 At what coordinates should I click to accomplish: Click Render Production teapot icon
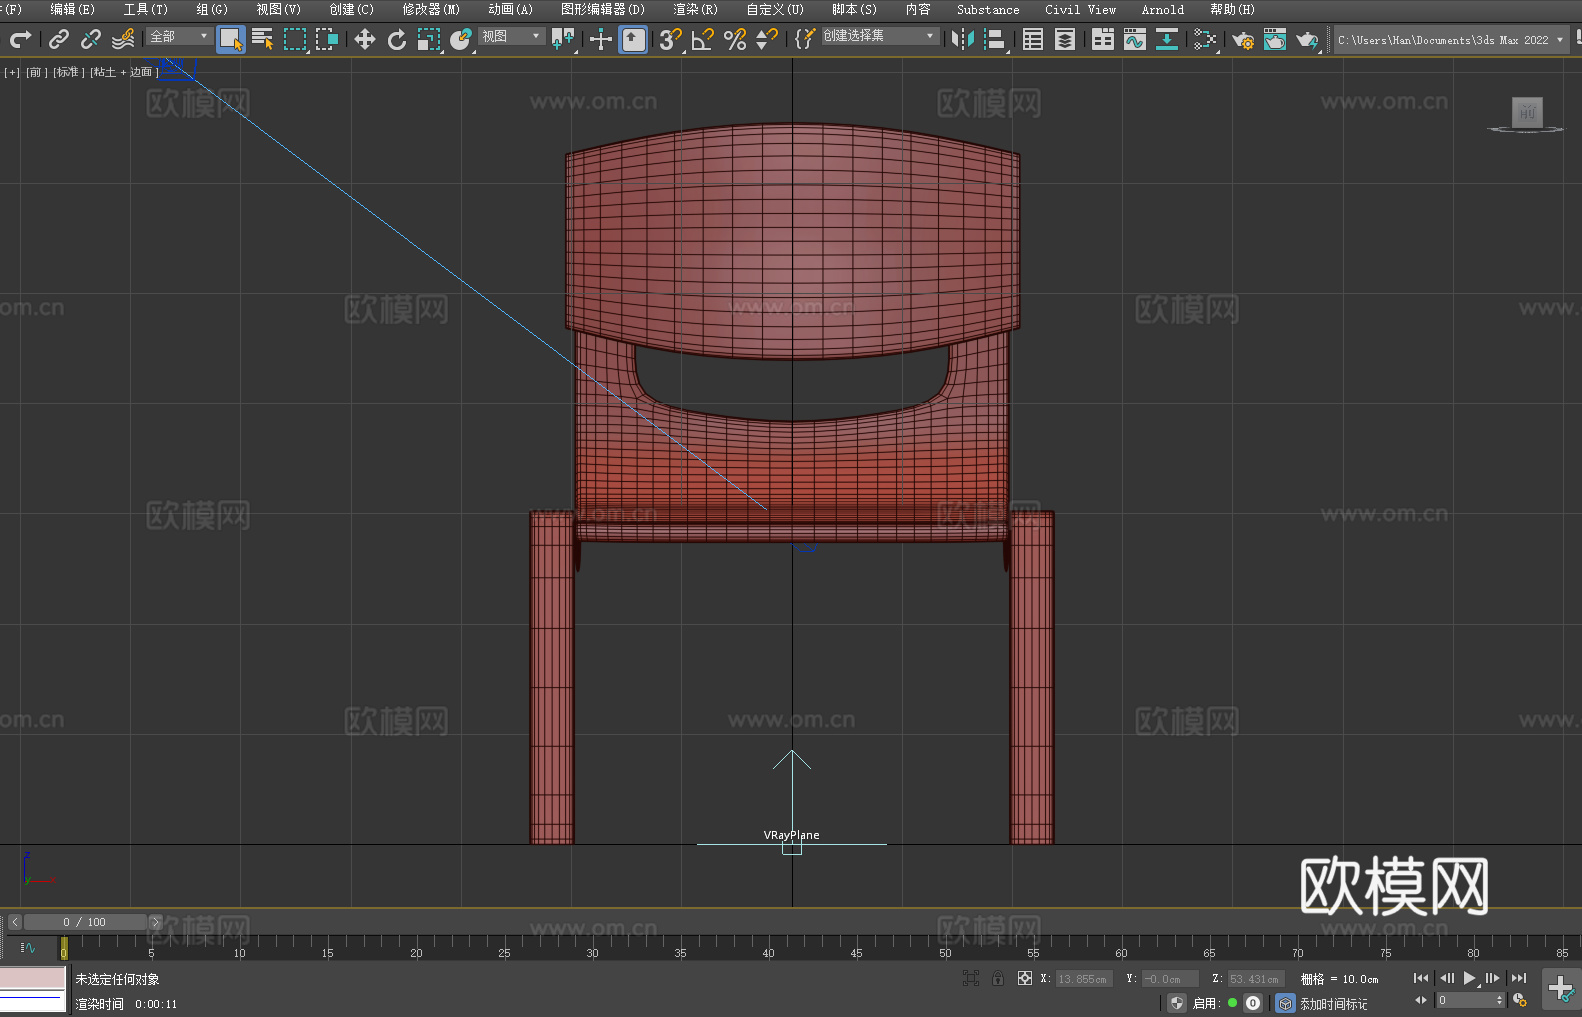click(1307, 39)
